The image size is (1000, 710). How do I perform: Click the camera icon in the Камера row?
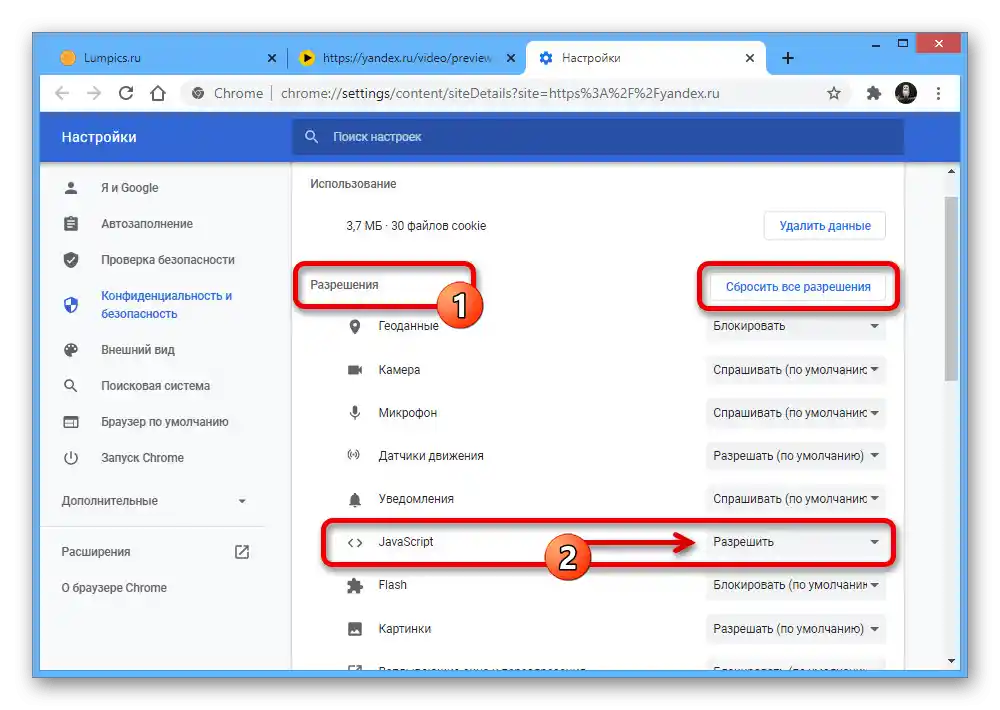[x=355, y=370]
